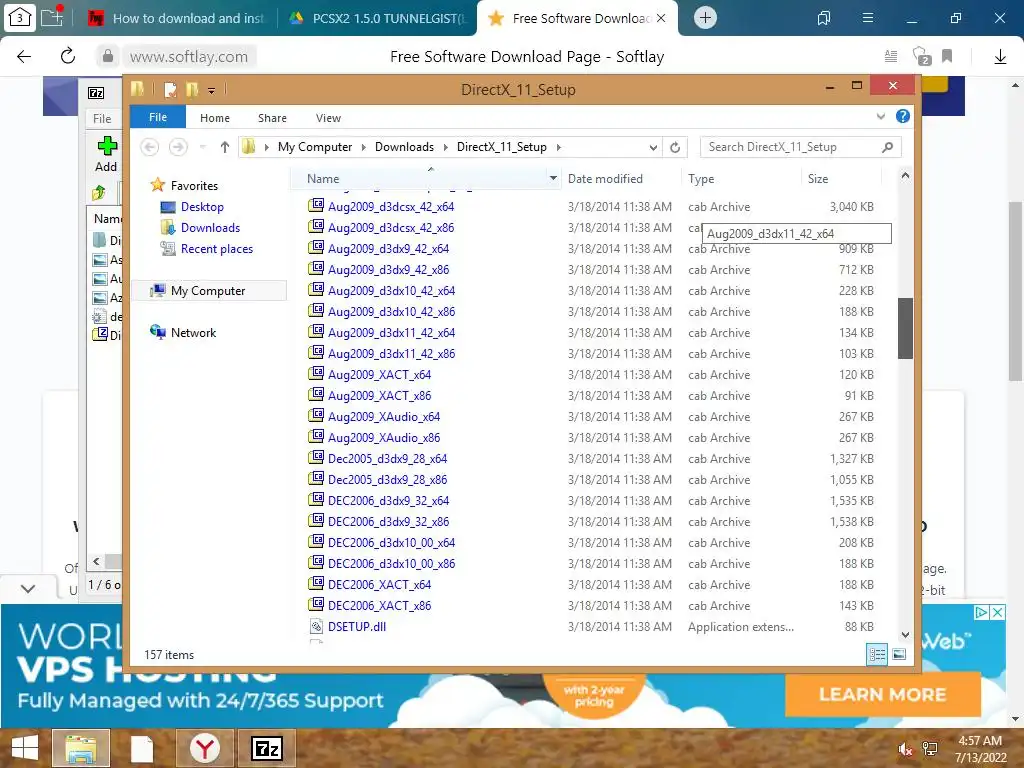Switch to details view icon
The width and height of the screenshot is (1024, 768).
click(x=877, y=654)
